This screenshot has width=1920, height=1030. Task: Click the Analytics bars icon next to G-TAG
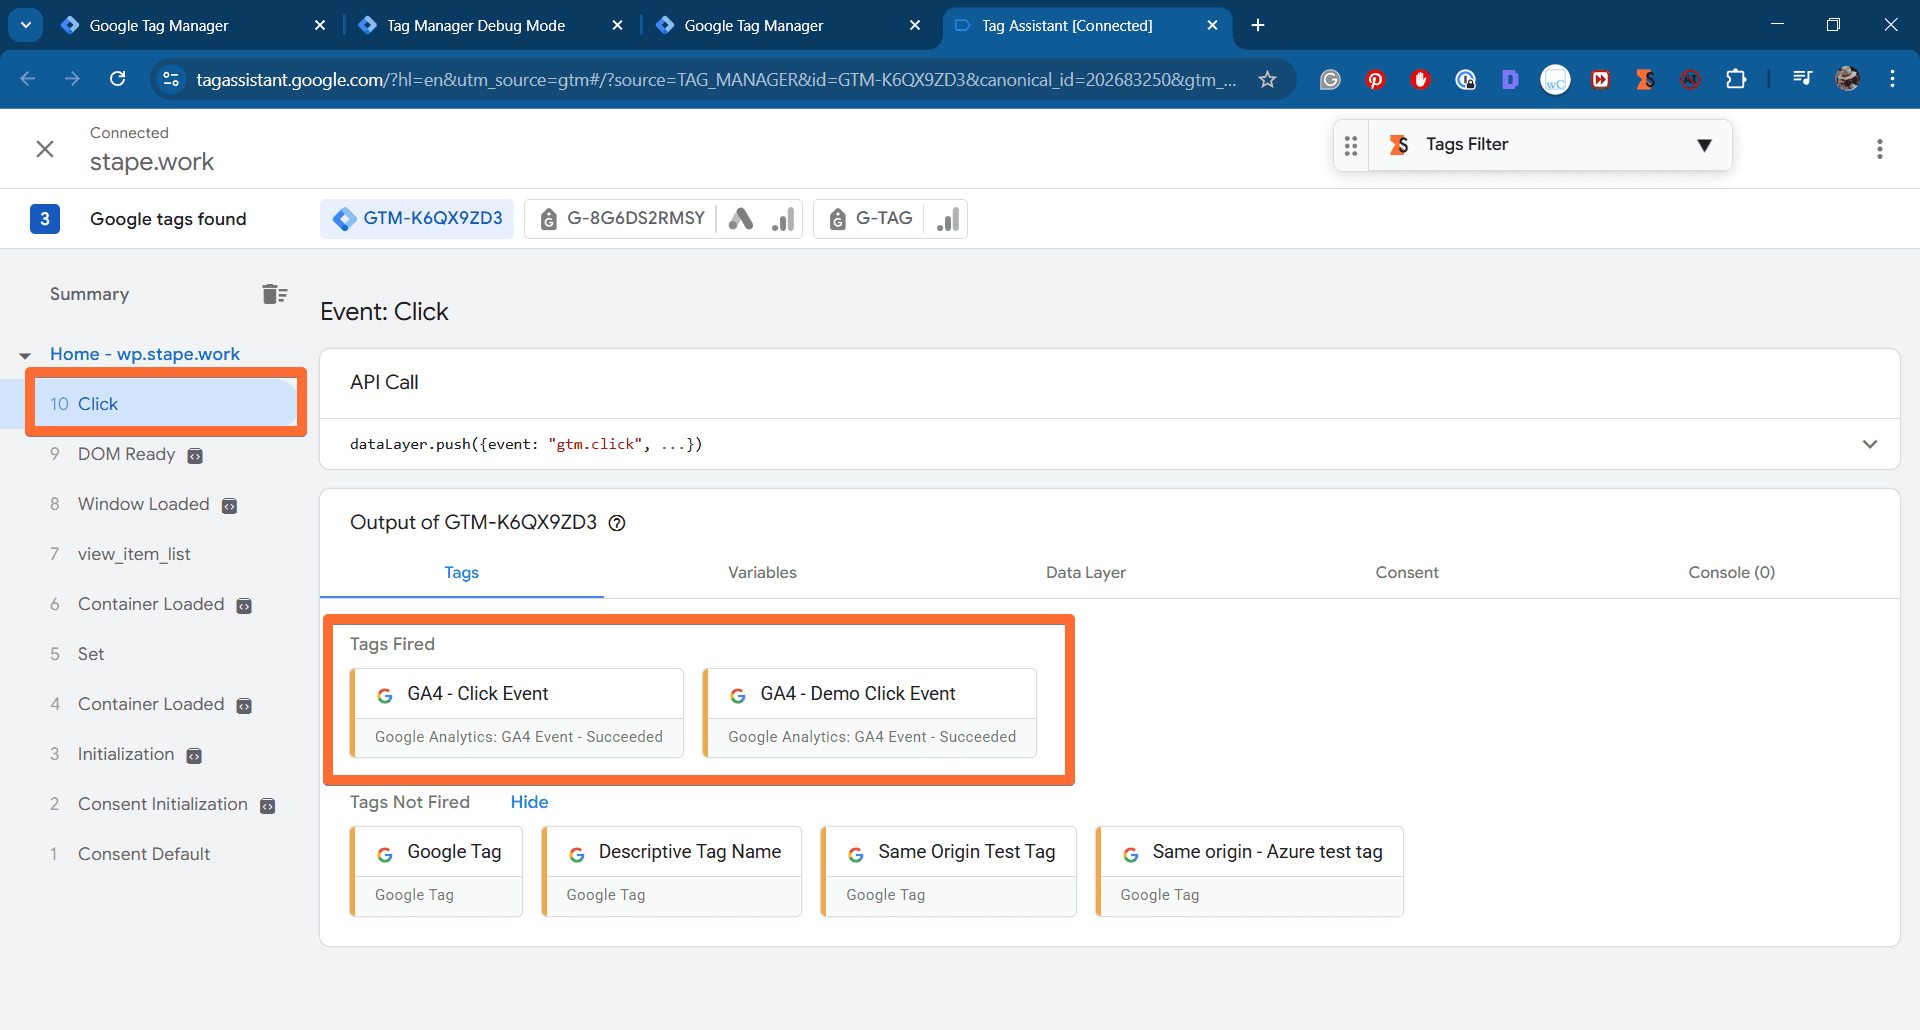946,219
